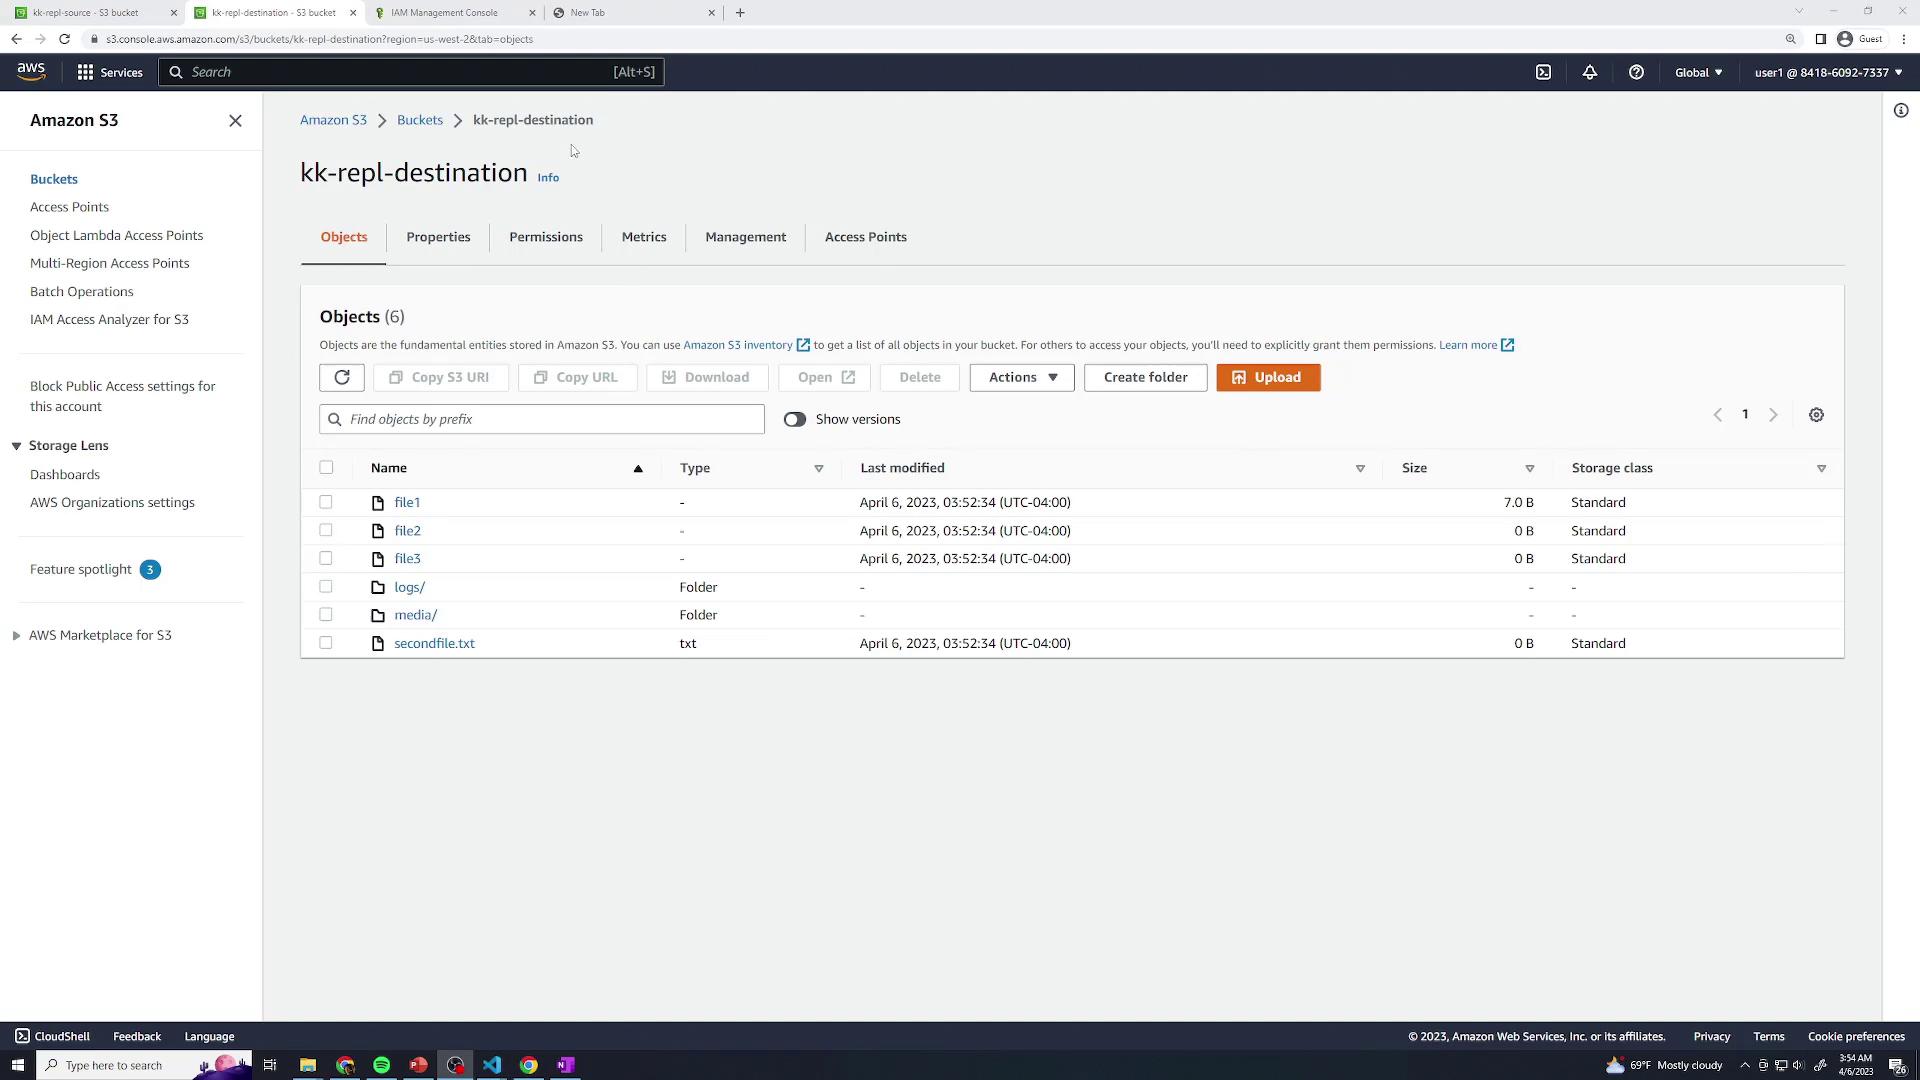
Task: Check the box next to file1
Action: (326, 502)
